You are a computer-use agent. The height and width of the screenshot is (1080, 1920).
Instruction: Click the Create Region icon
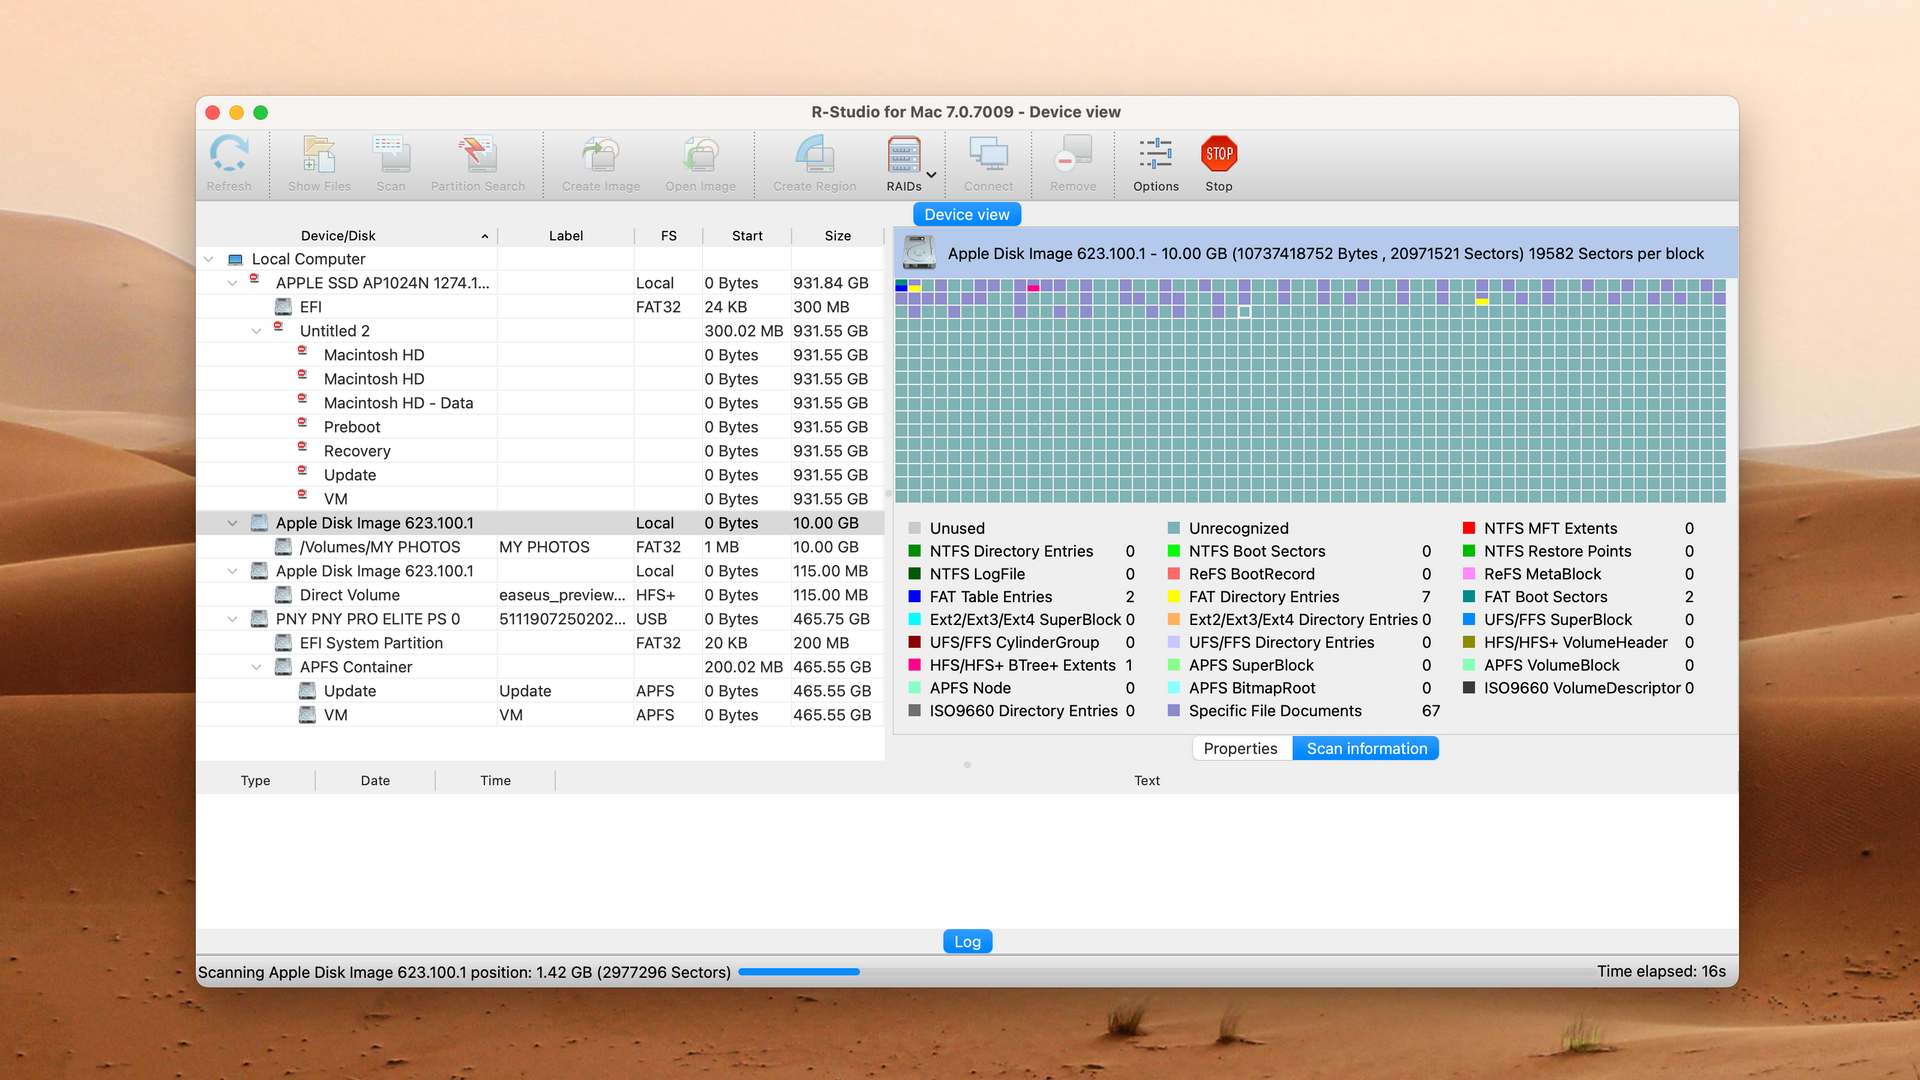(x=815, y=155)
